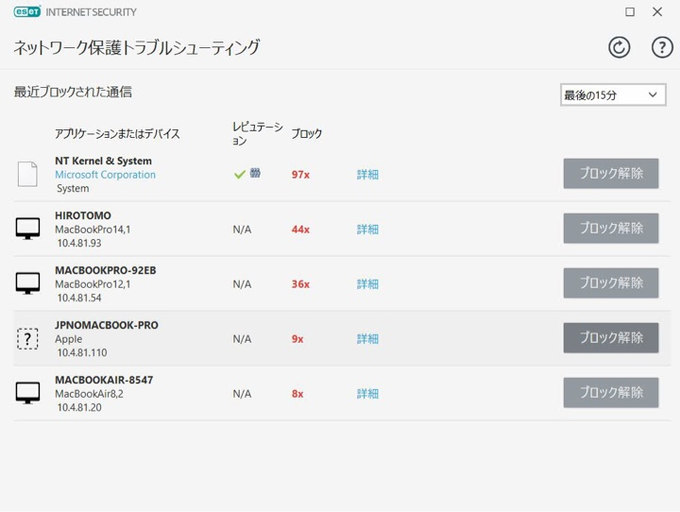Unblock NT Kernel & System with ブロック解除

click(x=611, y=173)
